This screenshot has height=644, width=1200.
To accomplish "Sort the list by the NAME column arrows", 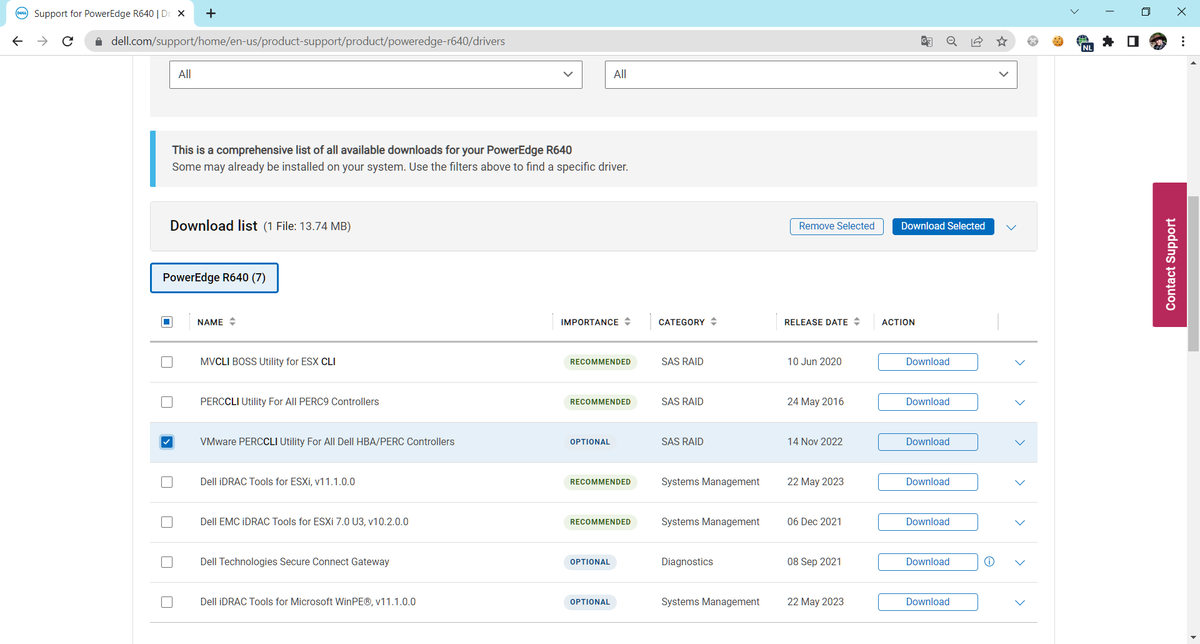I will coord(233,322).
